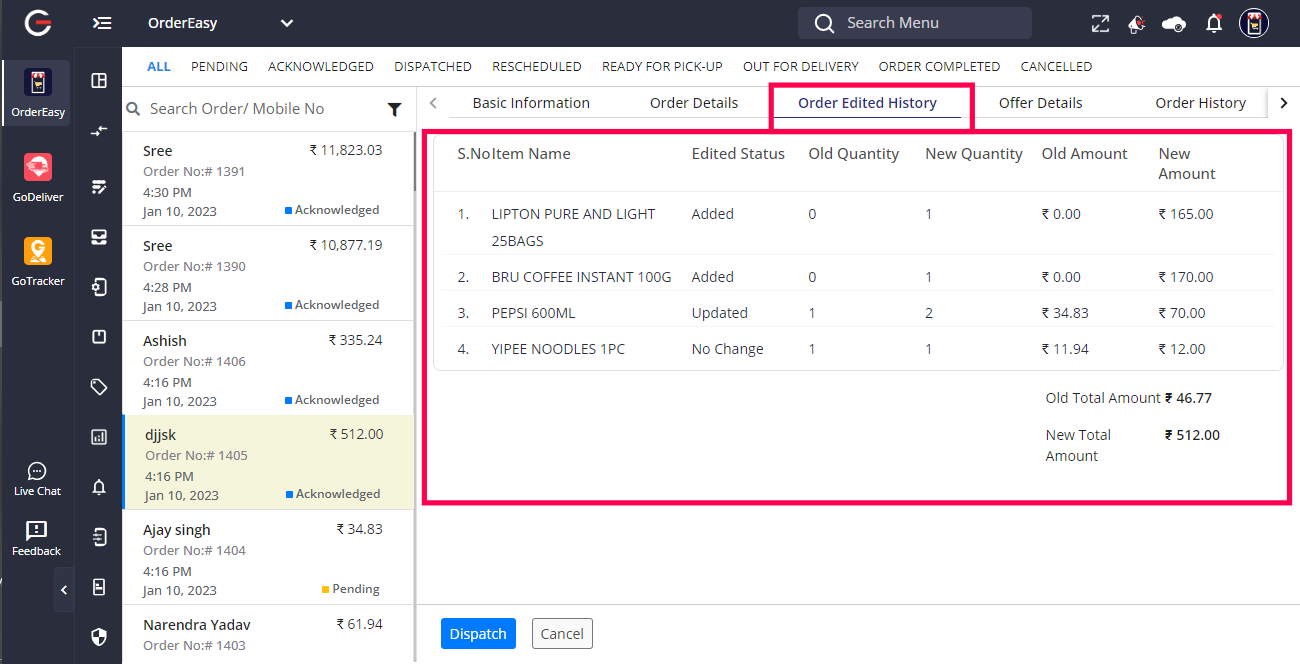Open the sidebar bell notifications icon
This screenshot has height=664, width=1300.
point(99,488)
